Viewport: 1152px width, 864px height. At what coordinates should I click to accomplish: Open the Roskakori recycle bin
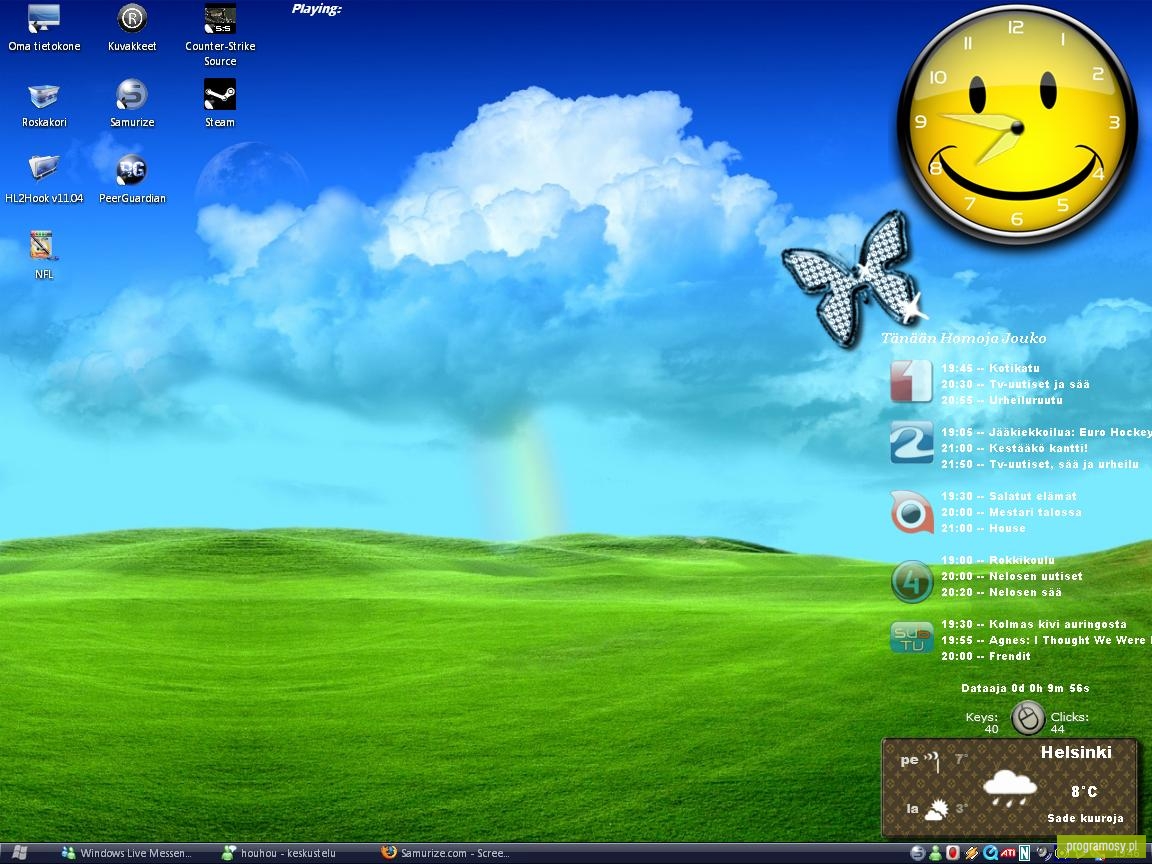tap(44, 104)
